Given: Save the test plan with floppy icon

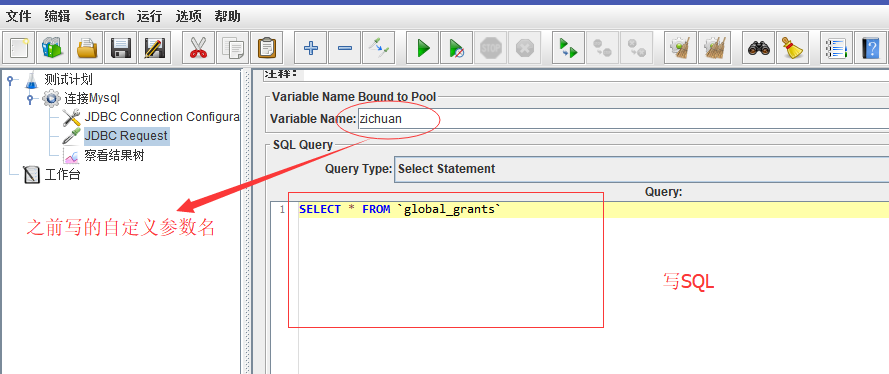Looking at the screenshot, I should (121, 48).
